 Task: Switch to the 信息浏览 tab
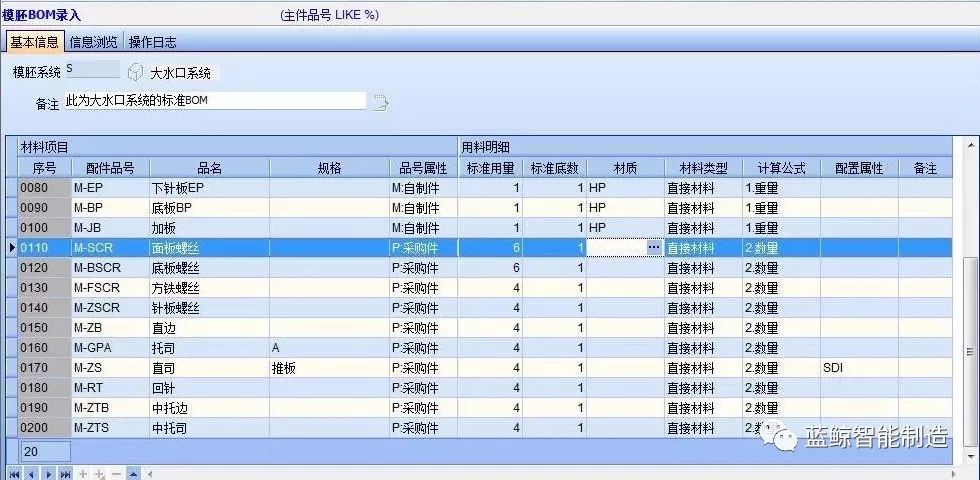tap(94, 42)
